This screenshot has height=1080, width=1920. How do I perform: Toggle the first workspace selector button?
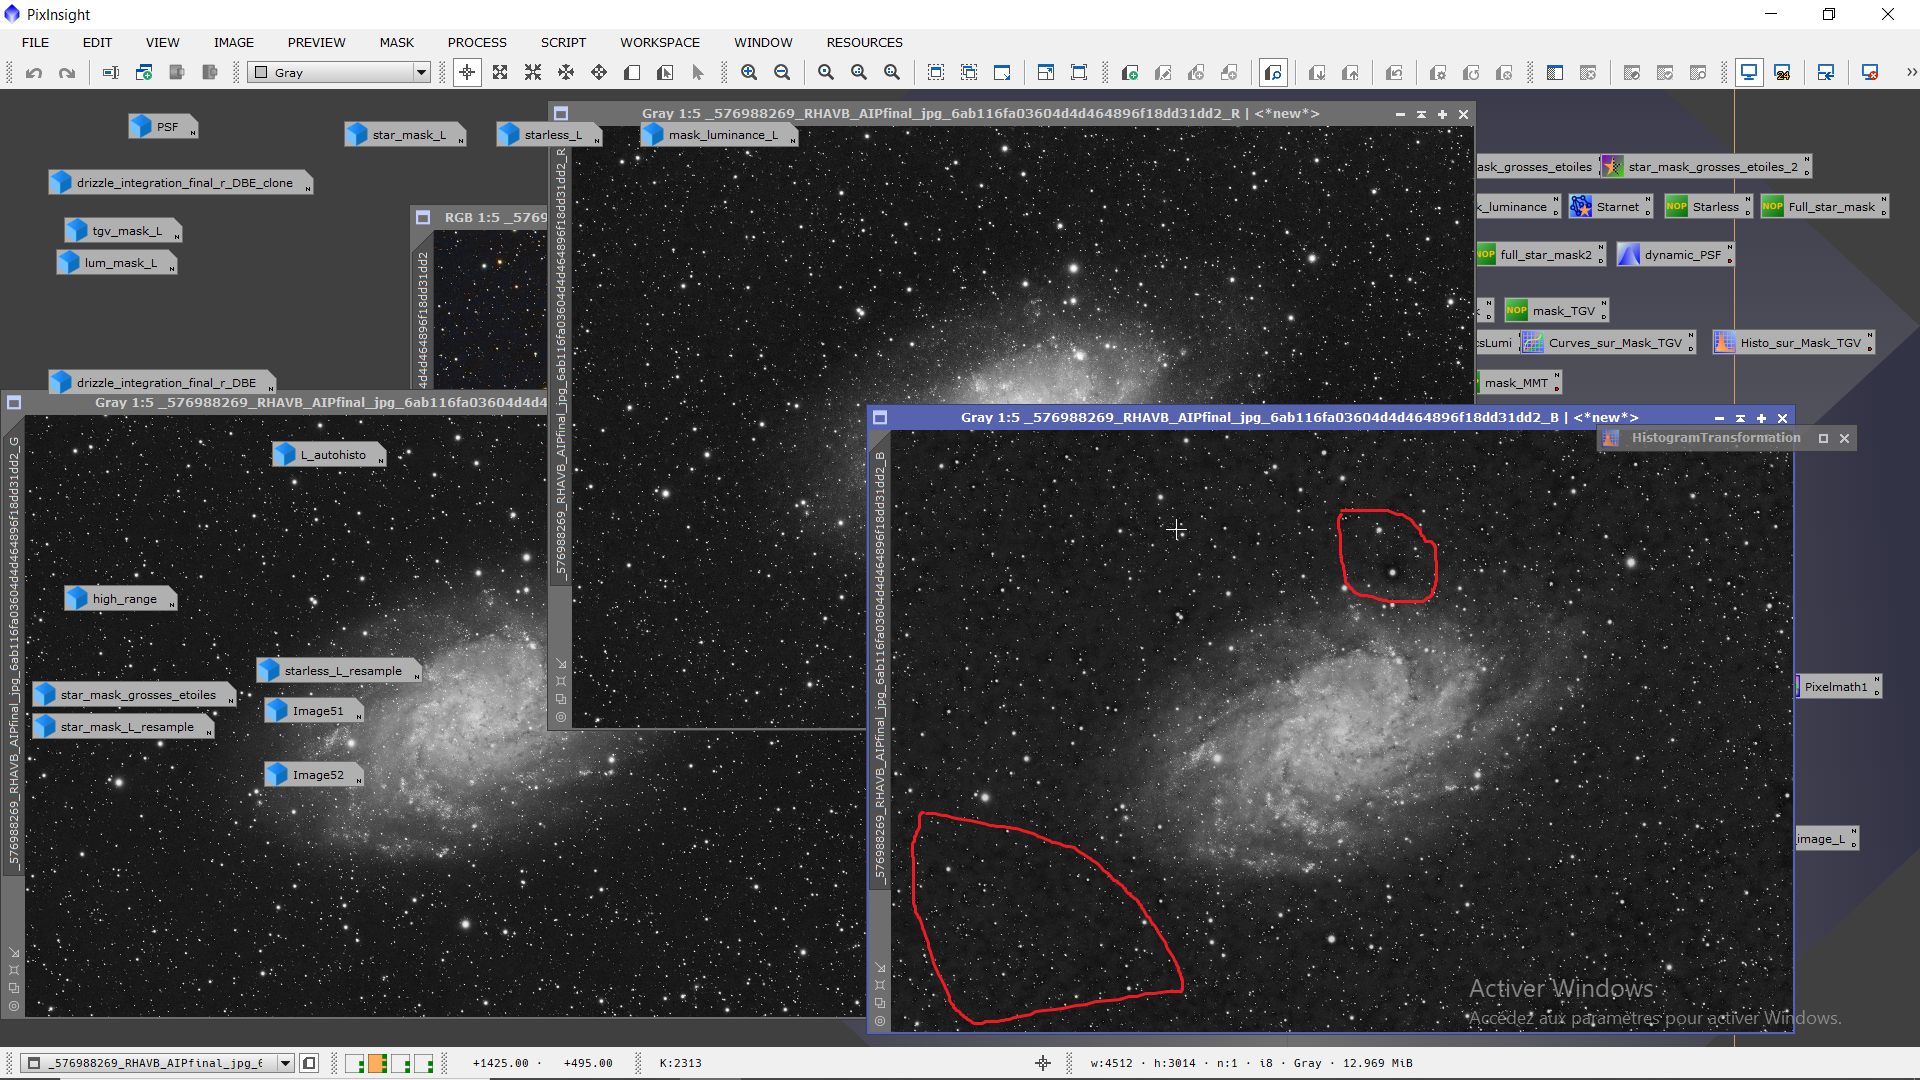[355, 1063]
